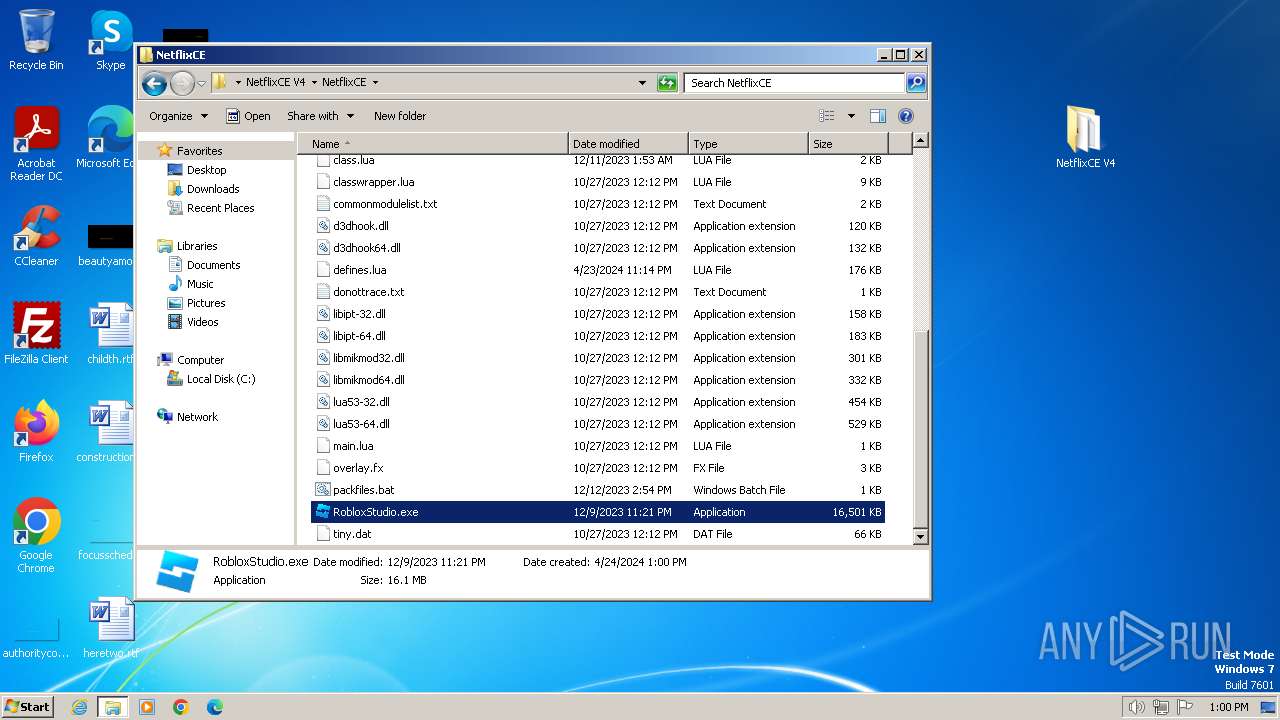This screenshot has width=1280, height=720.
Task: Click file list scroll down arrow
Action: tap(921, 537)
